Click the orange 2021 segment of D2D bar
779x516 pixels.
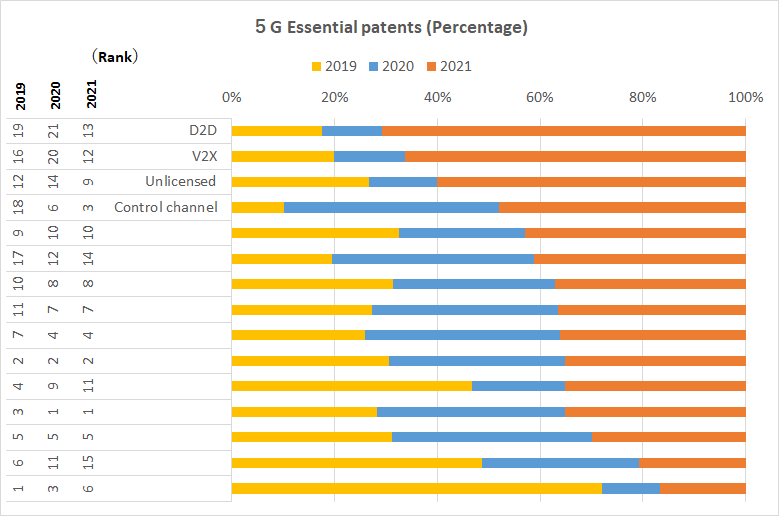[563, 131]
